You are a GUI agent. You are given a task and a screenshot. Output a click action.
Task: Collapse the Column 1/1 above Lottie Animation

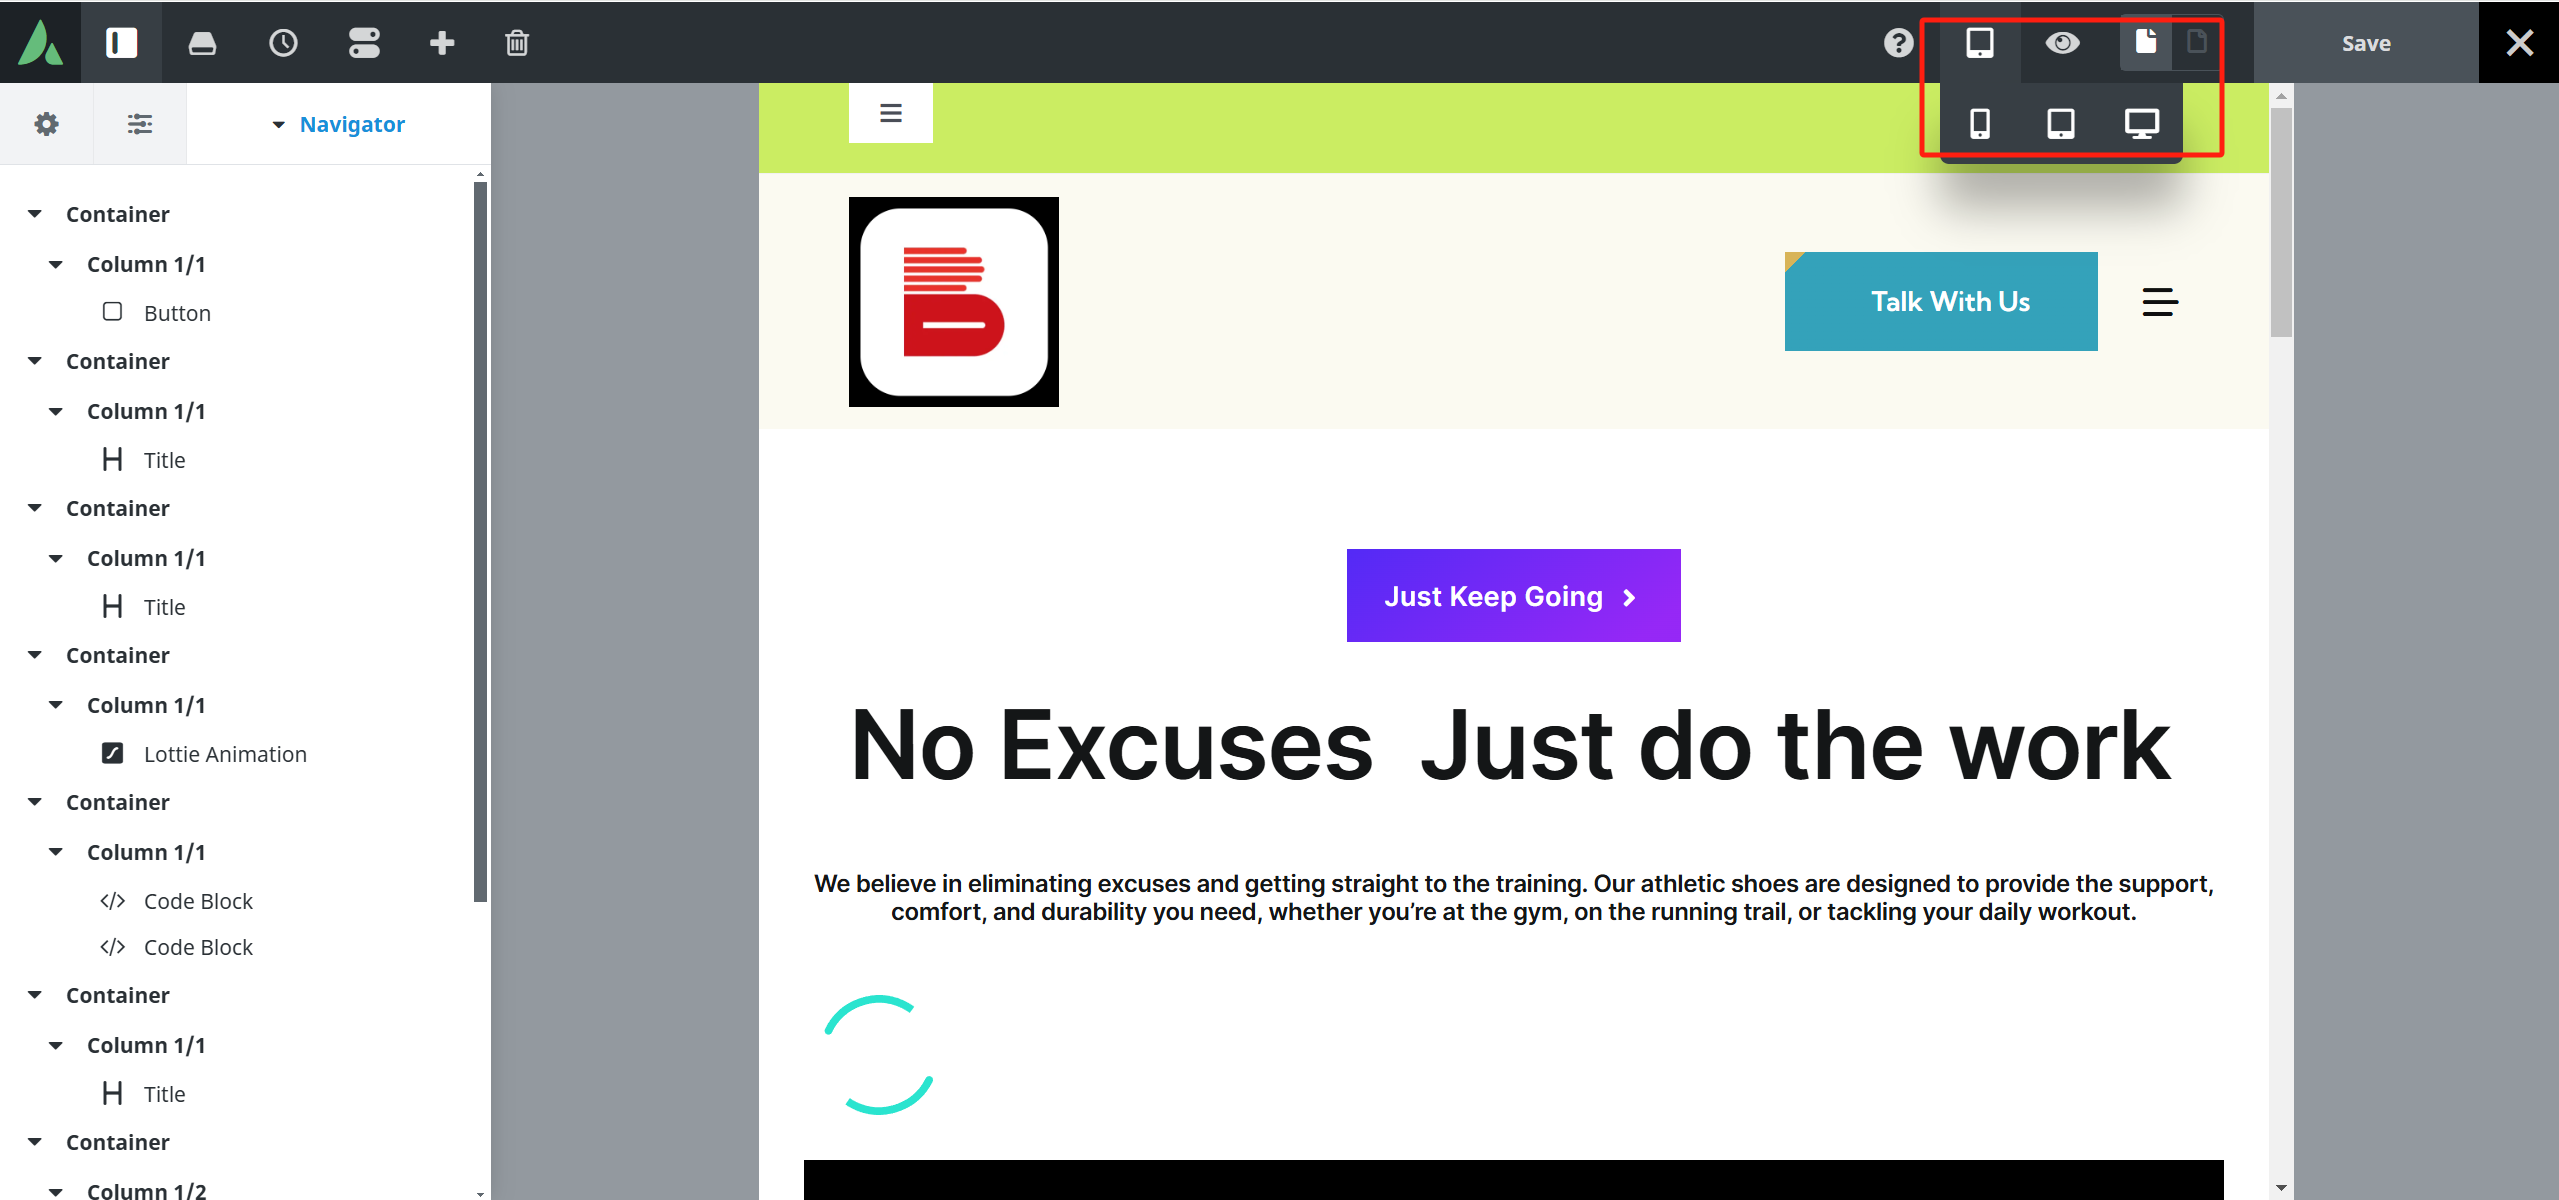56,705
